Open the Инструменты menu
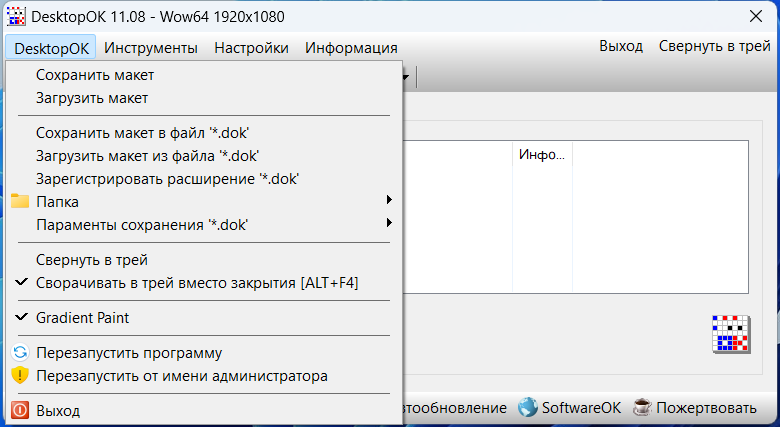 (x=151, y=48)
